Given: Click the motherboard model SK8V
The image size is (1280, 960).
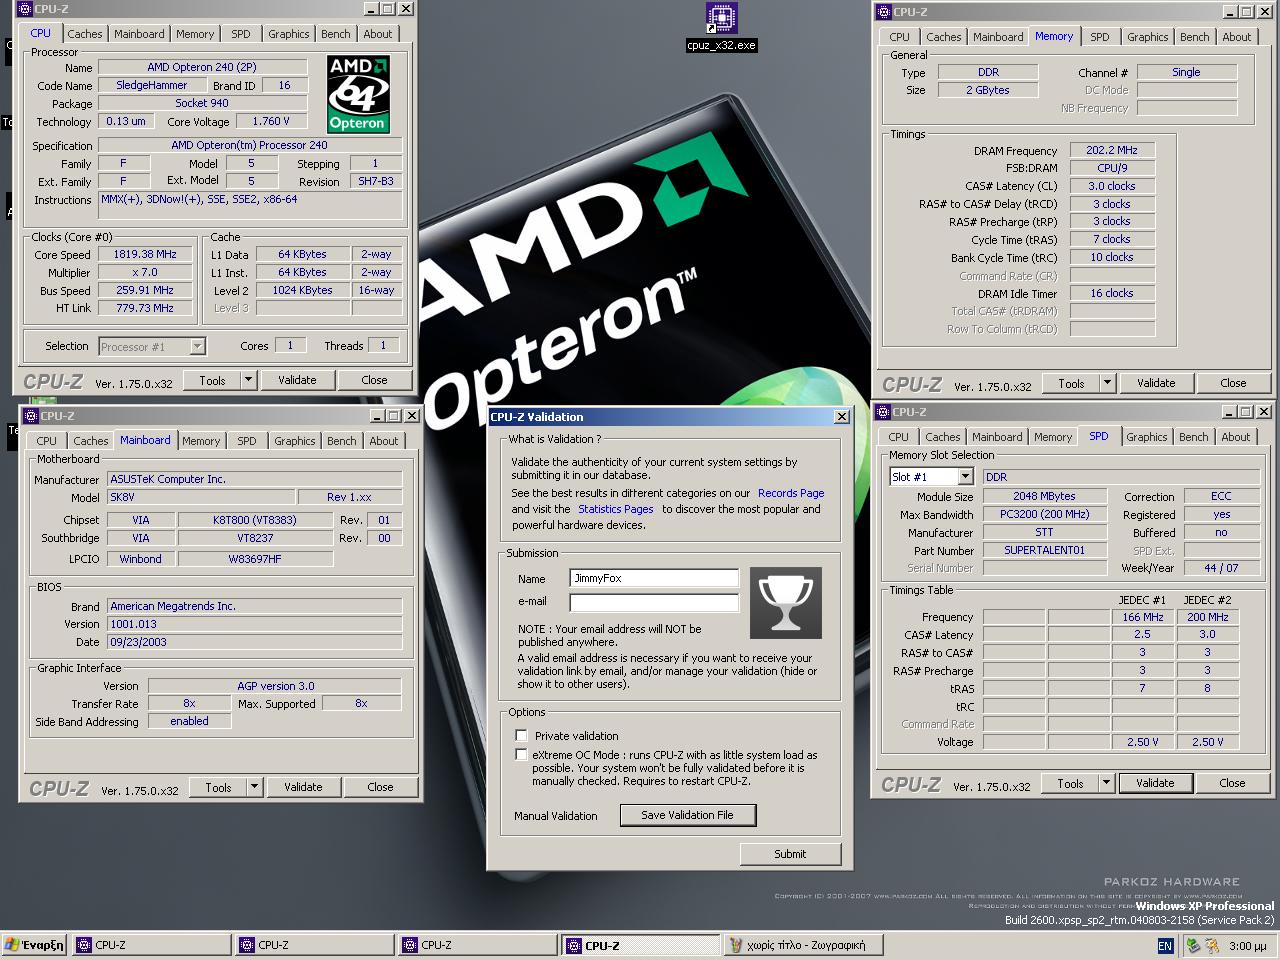Looking at the screenshot, I should coord(202,497).
